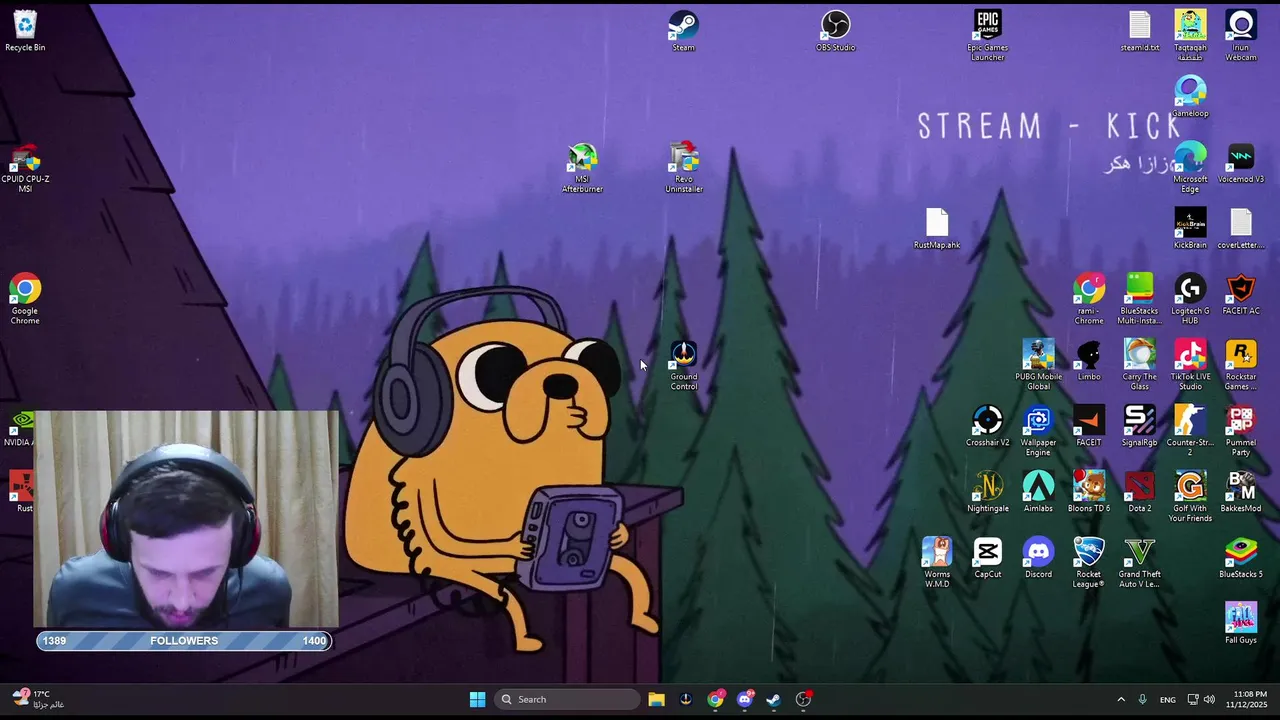
Task: Switch to Chrome in the taskbar
Action: 715,699
